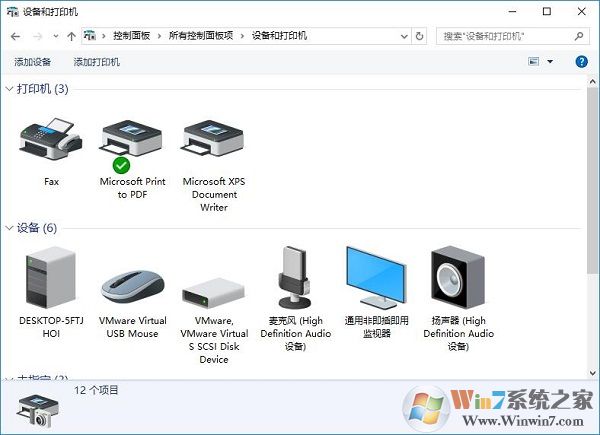Click the scrollbar up arrow

(x=592, y=81)
